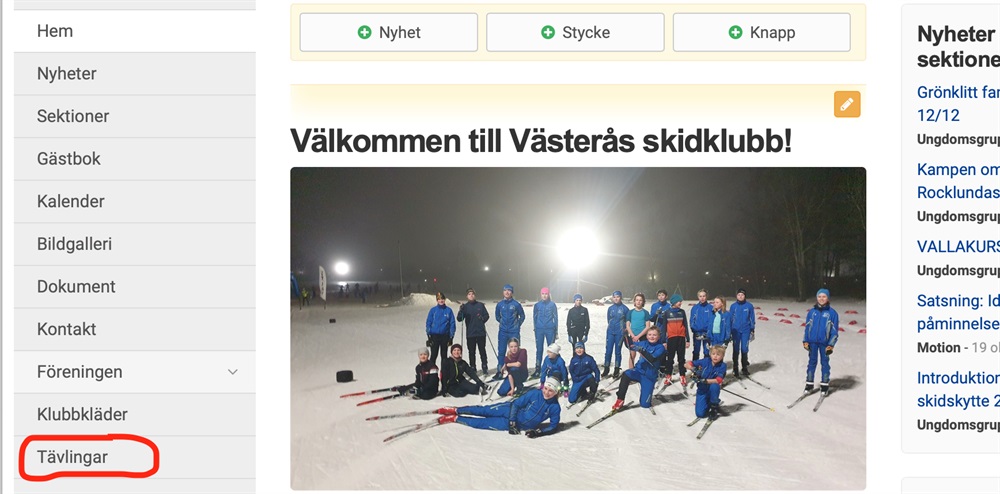This screenshot has height=494, width=1000.
Task: Click the green plus icon beside Stycke
Action: coord(548,33)
